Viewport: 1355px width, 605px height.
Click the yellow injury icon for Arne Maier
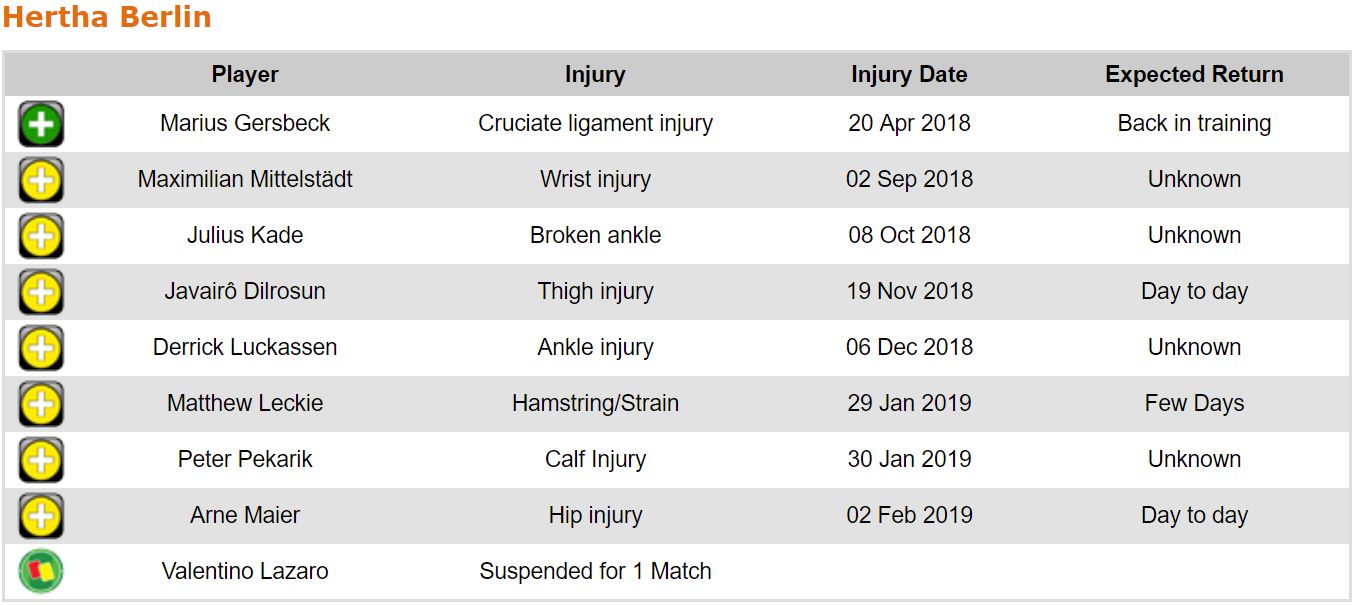[x=41, y=516]
